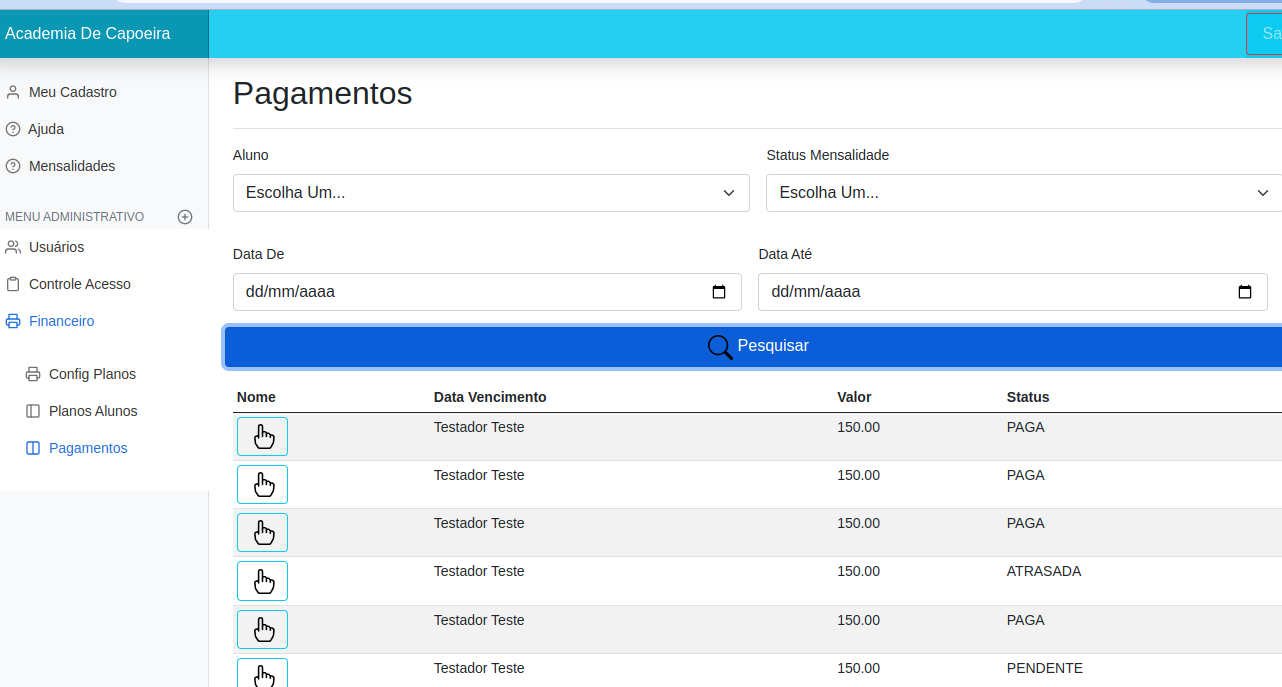The width and height of the screenshot is (1282, 687).
Task: Expand the Aluno dropdown
Action: [x=490, y=193]
